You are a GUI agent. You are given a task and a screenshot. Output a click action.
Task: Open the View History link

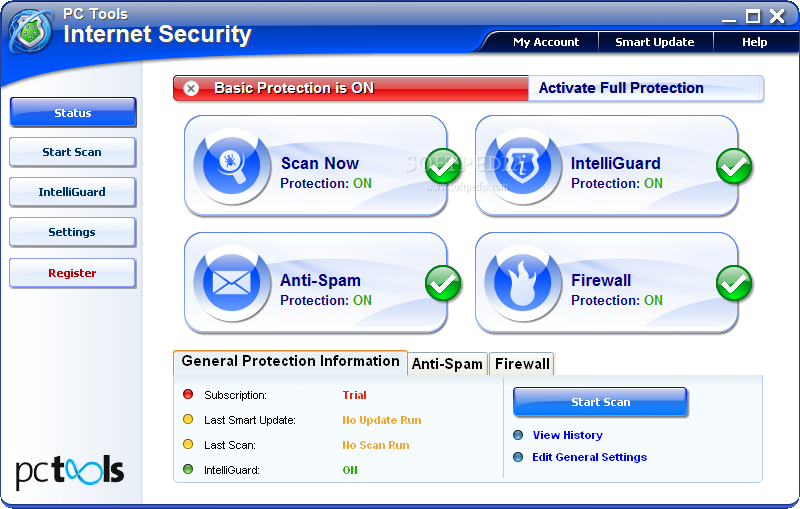coord(567,435)
